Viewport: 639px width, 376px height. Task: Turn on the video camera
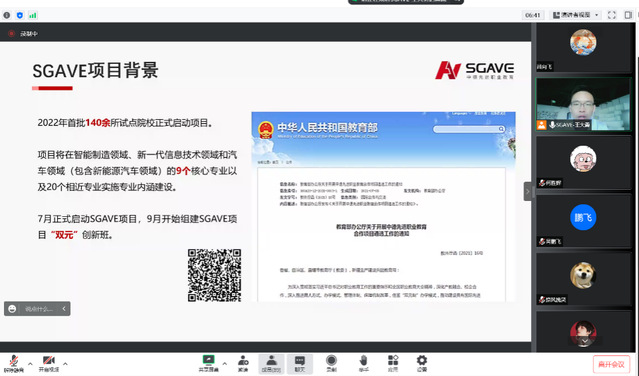pyautogui.click(x=49, y=363)
